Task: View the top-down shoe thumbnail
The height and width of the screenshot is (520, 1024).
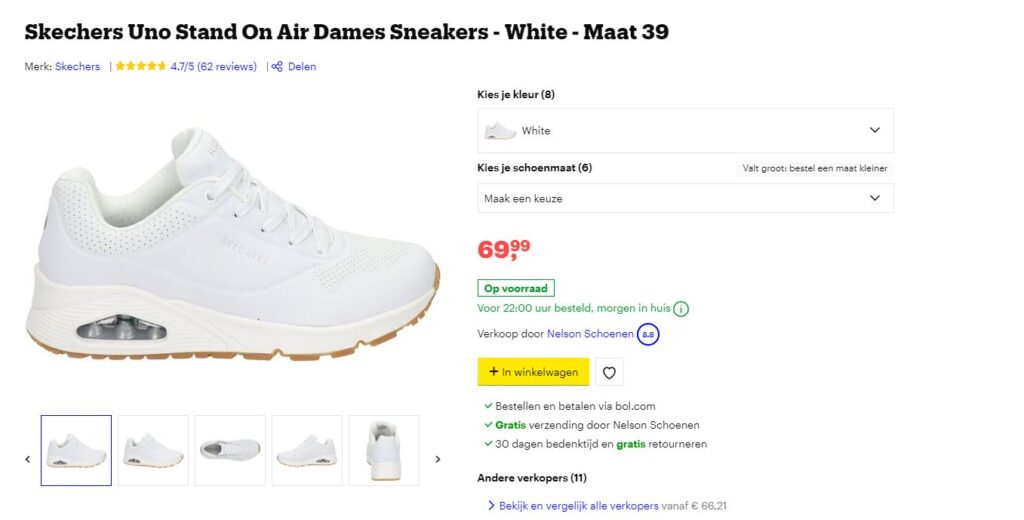Action: tap(230, 450)
